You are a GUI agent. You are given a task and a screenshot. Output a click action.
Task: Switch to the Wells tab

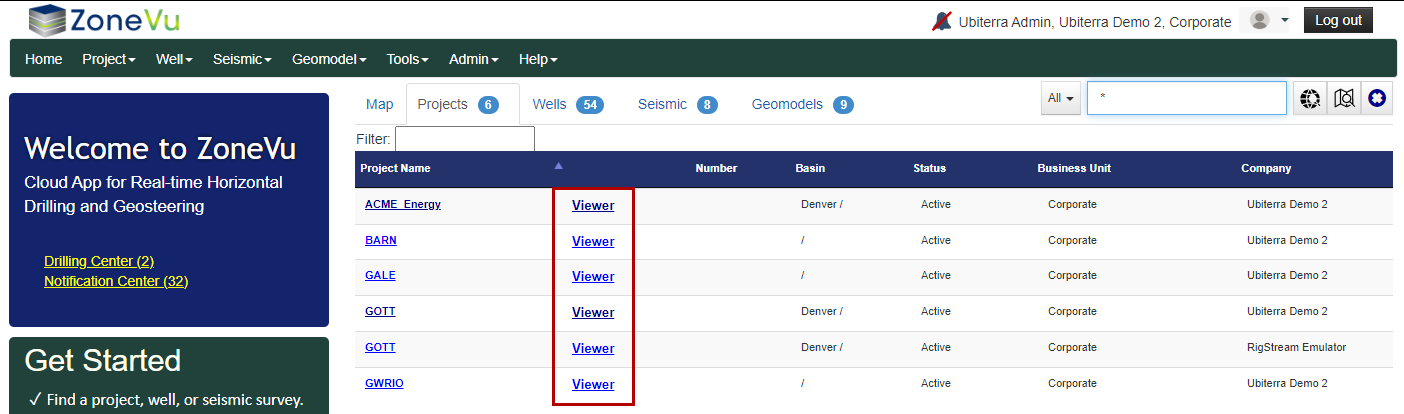pos(568,104)
